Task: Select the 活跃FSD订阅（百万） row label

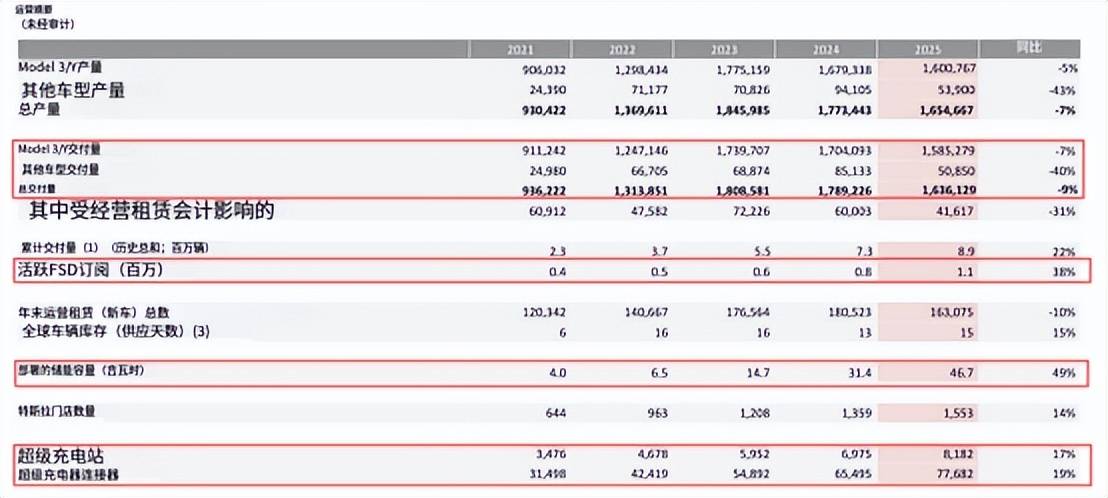Action: coord(91,271)
